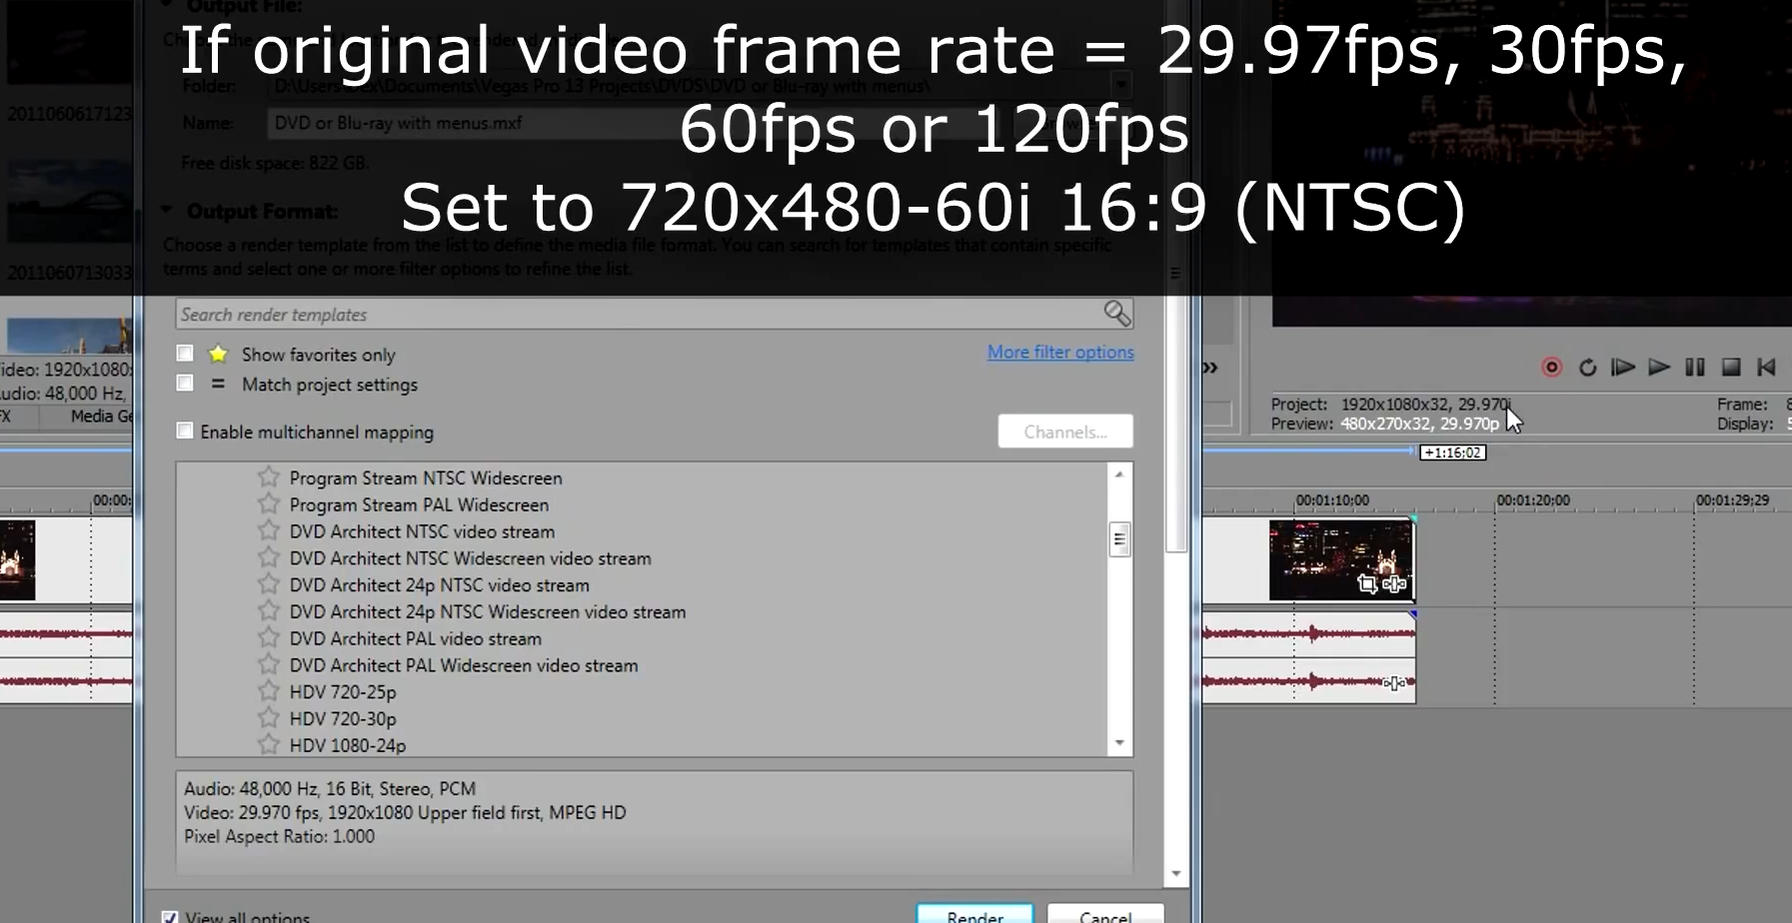Expand the double-chevron overflow beside dialog
This screenshot has height=923, width=1792.
click(1210, 367)
